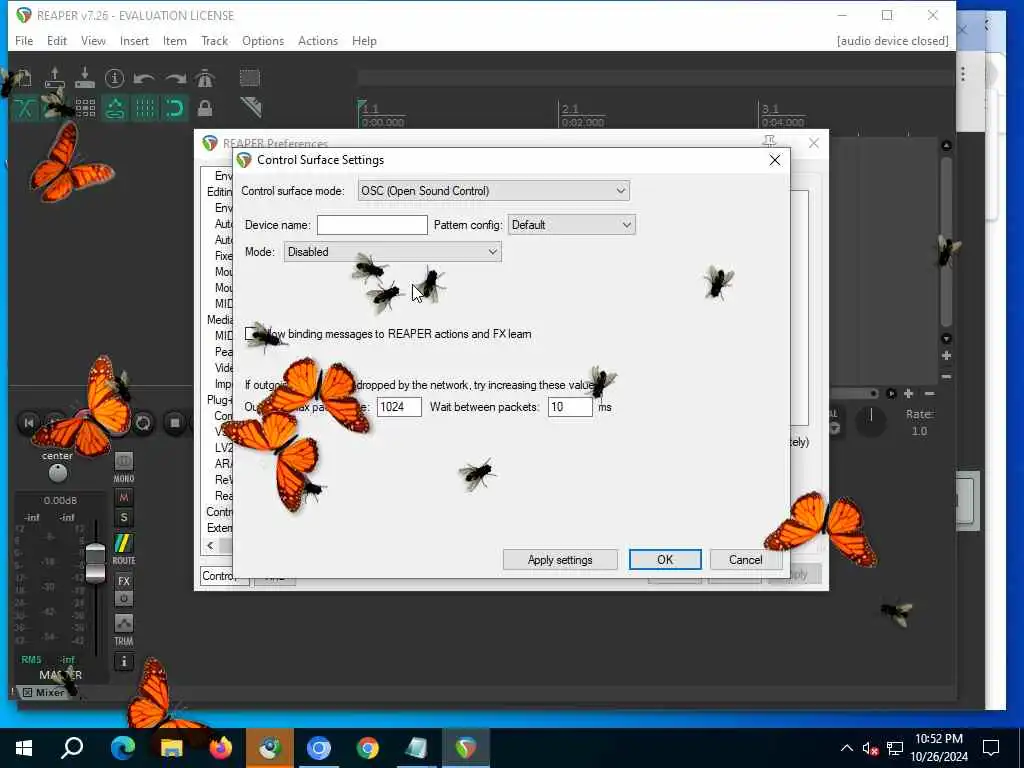Viewport: 1024px width, 768px height.
Task: Toggle auto-crossfade icon in toolbar
Action: (x=25, y=108)
